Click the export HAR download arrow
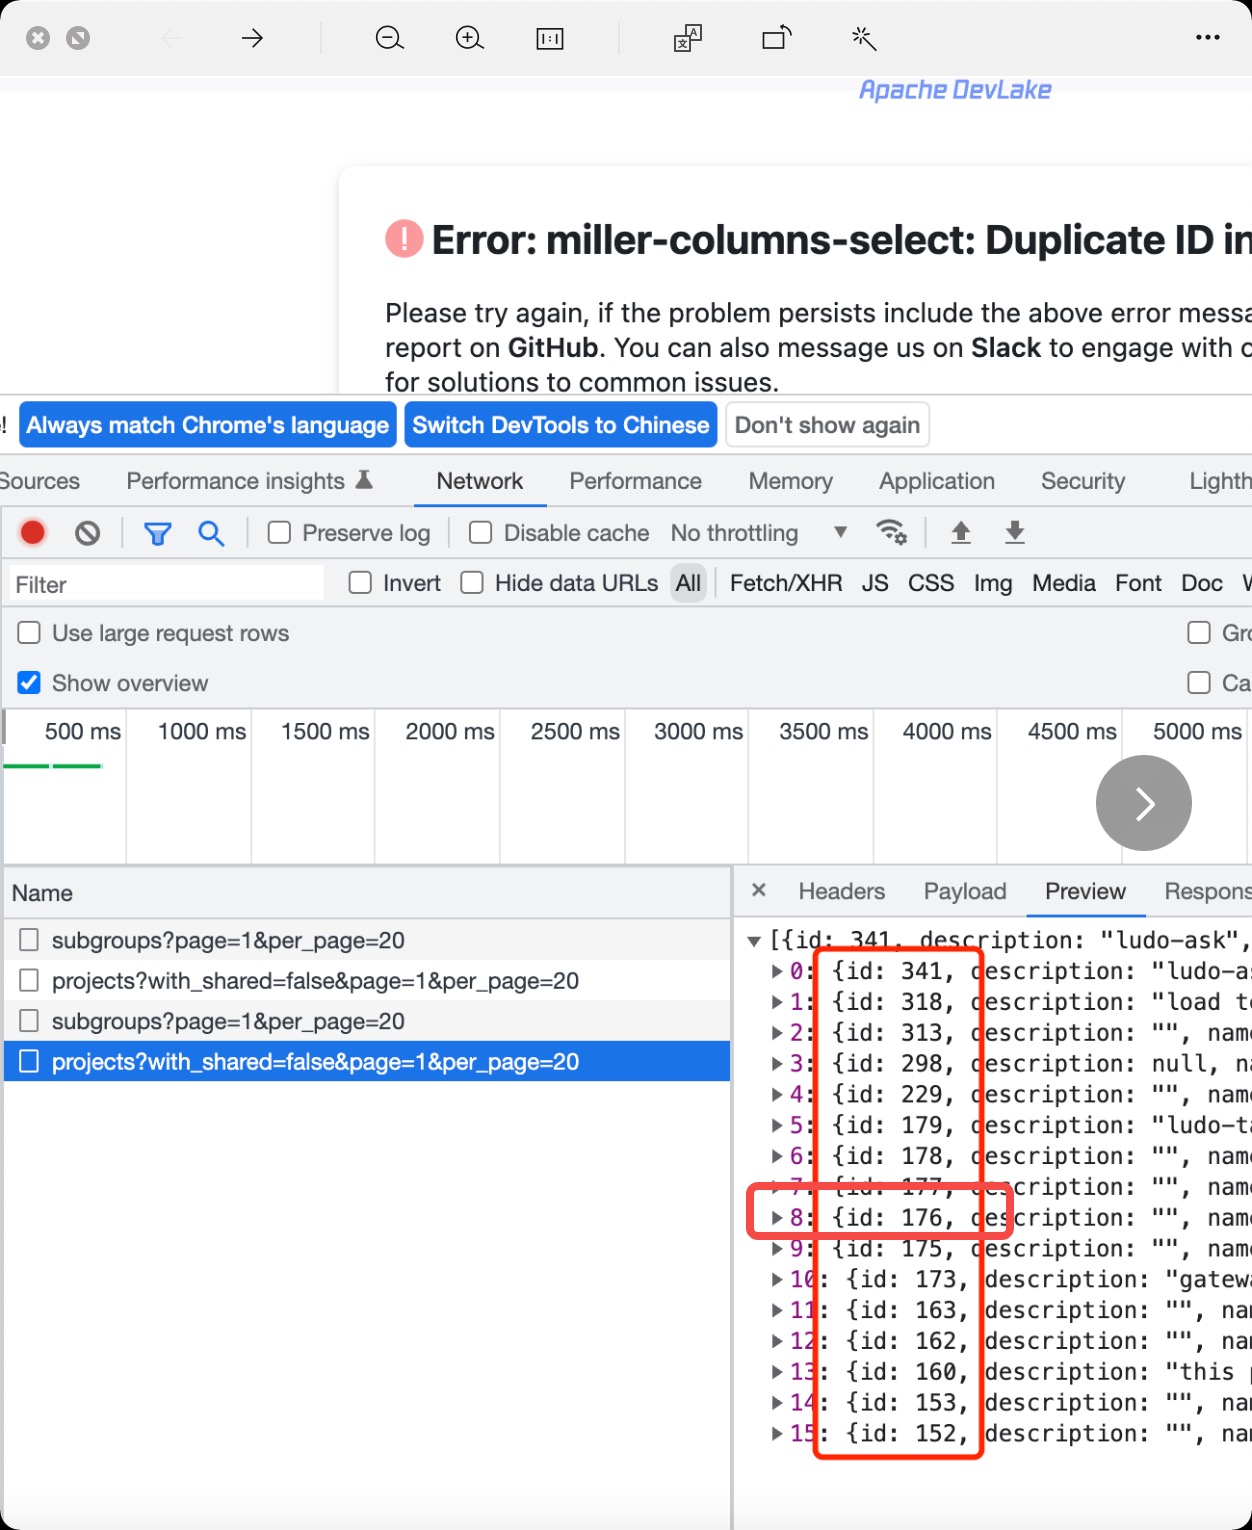The width and height of the screenshot is (1252, 1530). pyautogui.click(x=1015, y=532)
